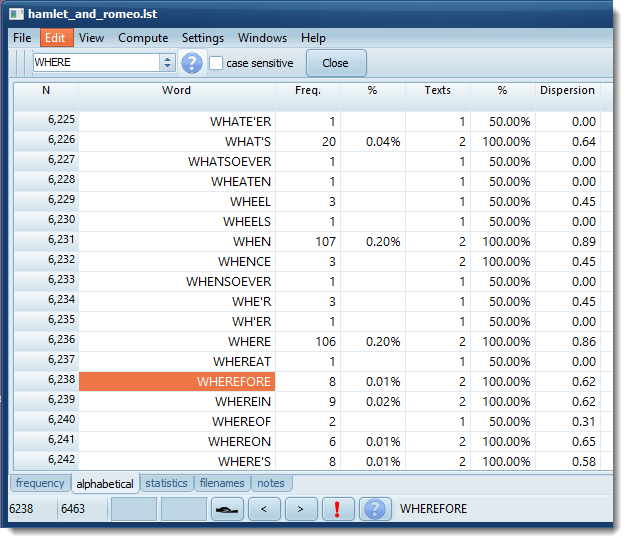Select the word WHERE in the Word column

[250, 342]
